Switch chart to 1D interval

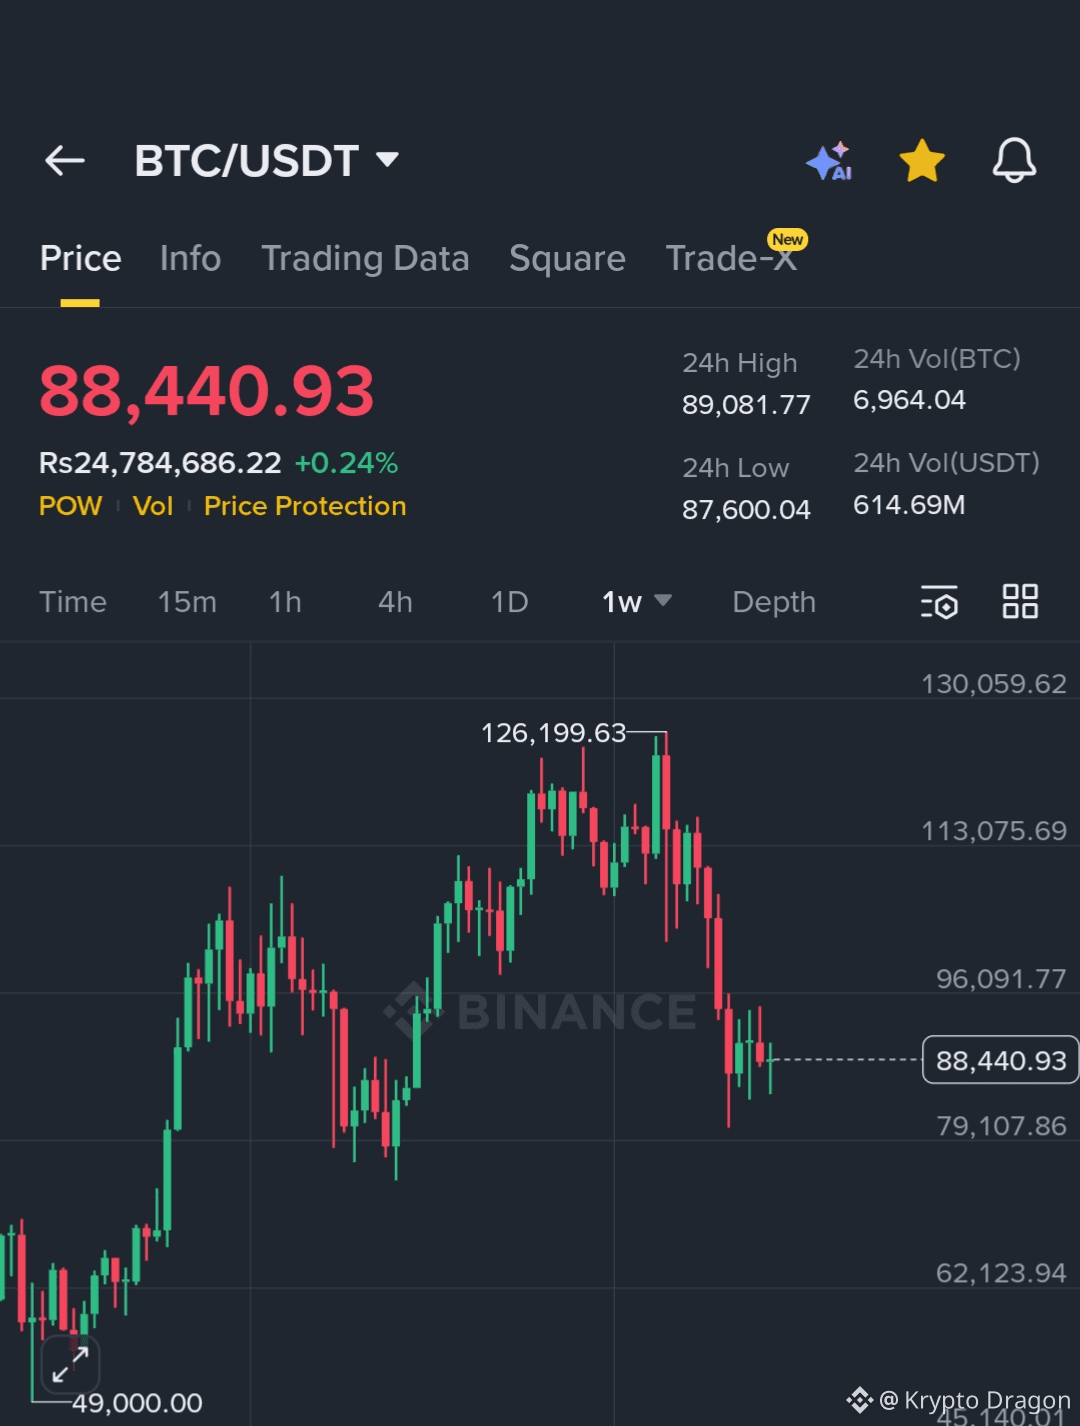[x=509, y=602]
